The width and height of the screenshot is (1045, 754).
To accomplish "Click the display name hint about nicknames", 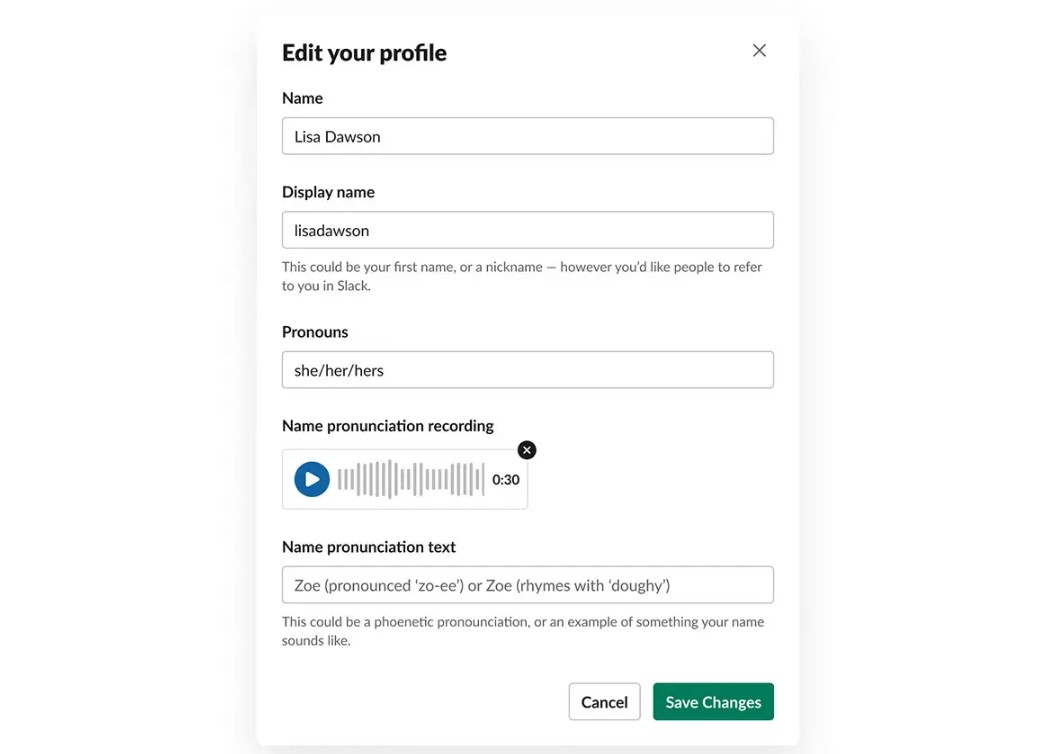I will pos(522,276).
